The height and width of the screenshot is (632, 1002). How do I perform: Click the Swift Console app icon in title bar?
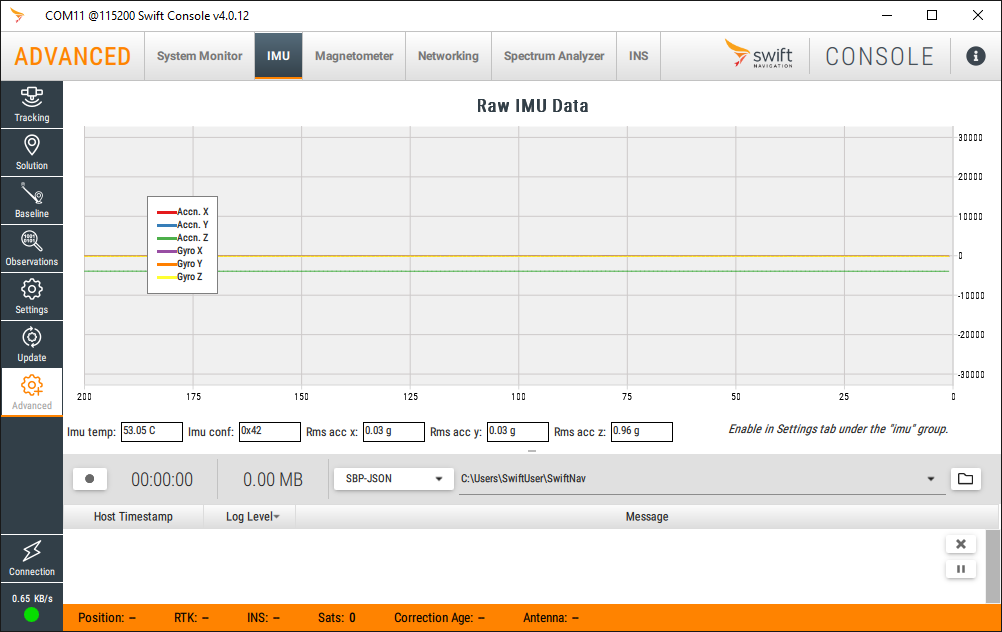point(17,15)
